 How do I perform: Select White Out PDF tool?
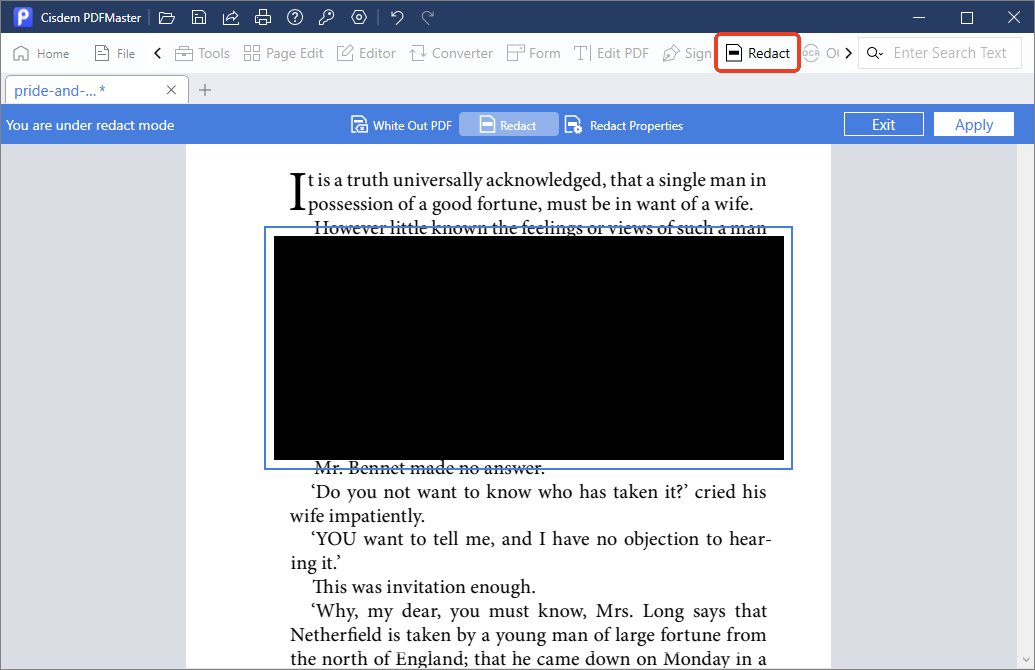click(x=401, y=125)
